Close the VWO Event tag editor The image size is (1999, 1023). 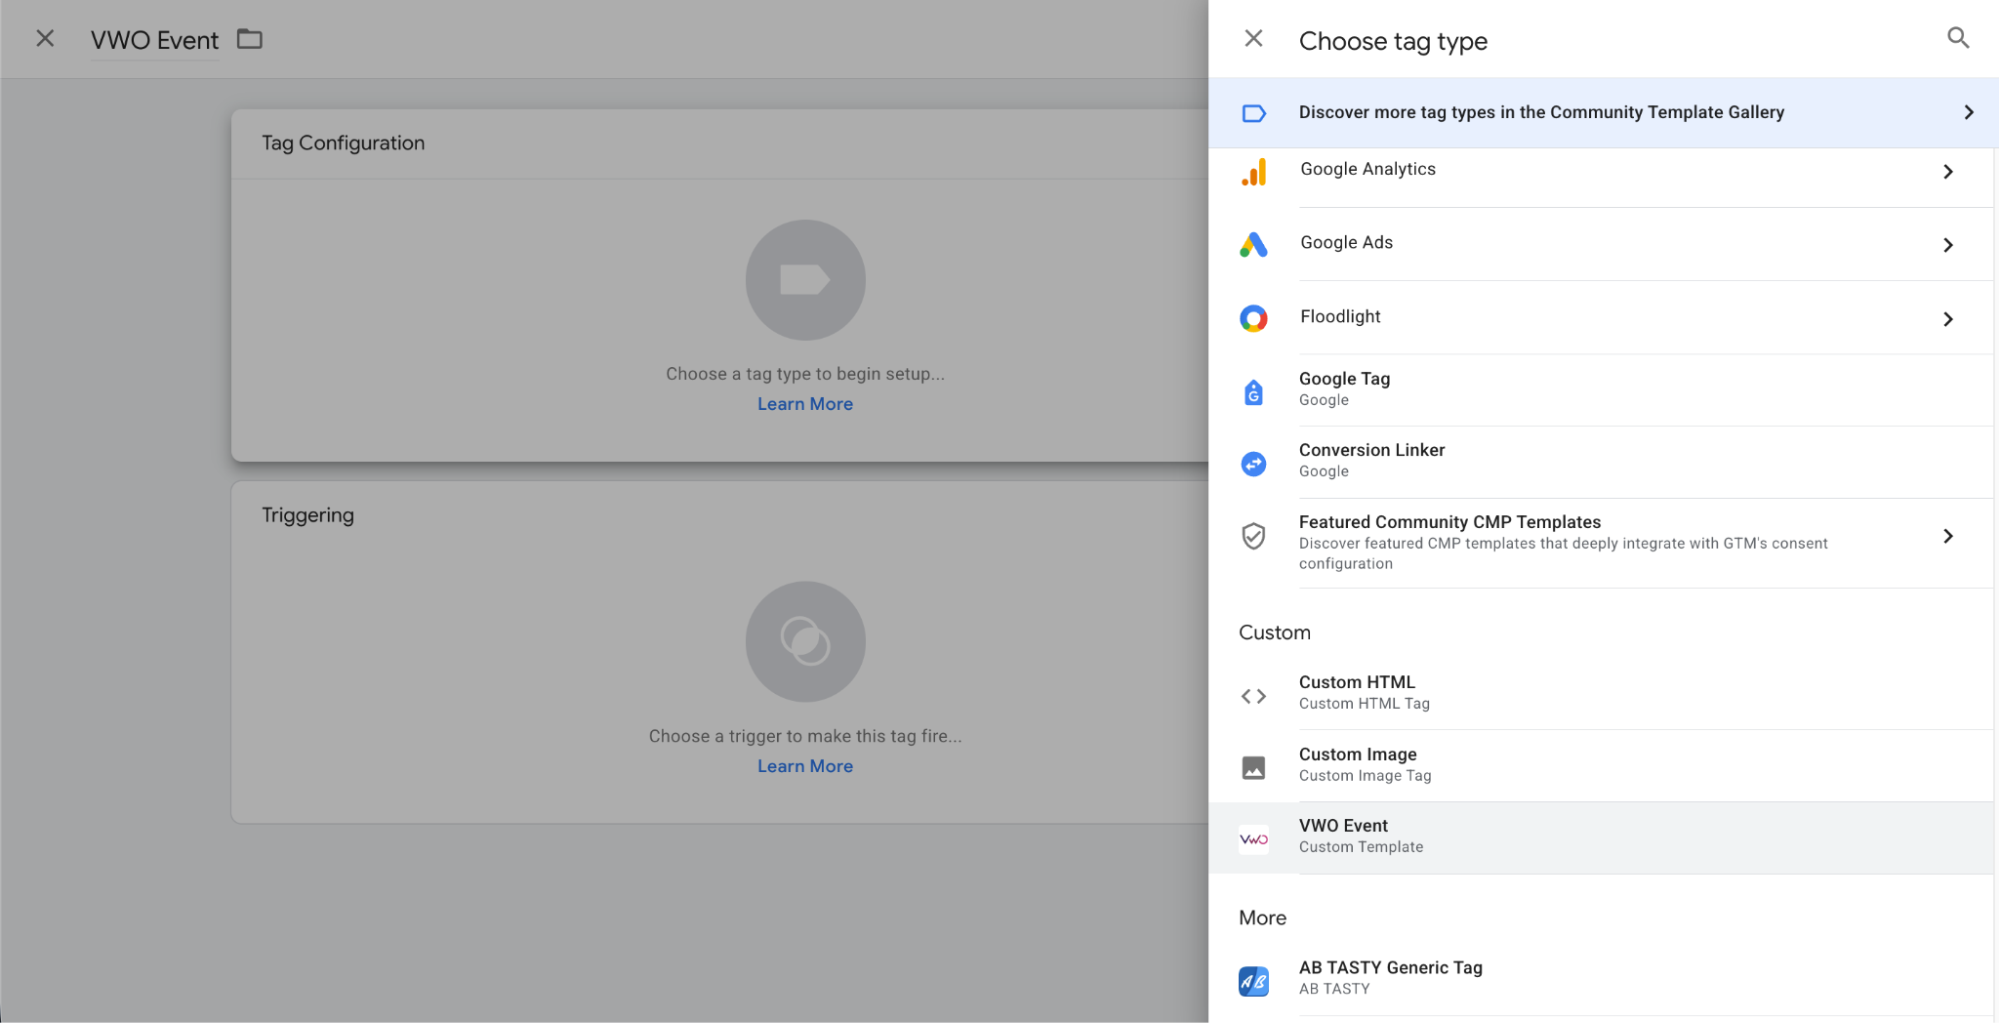click(45, 39)
